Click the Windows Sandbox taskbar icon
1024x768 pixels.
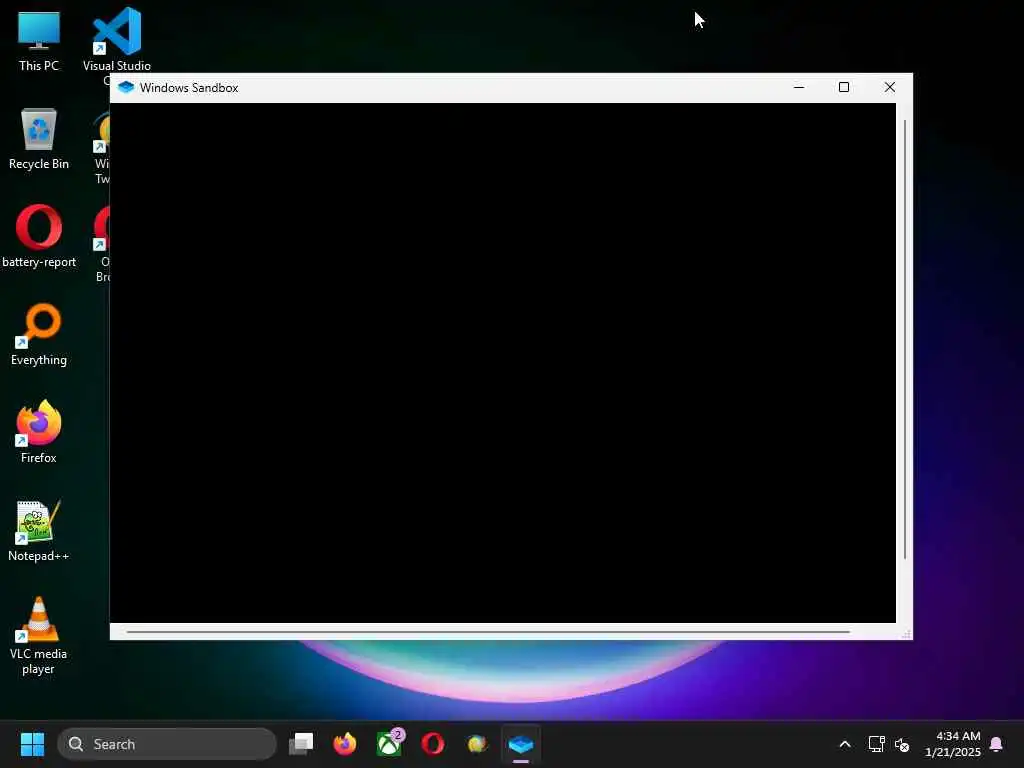521,744
